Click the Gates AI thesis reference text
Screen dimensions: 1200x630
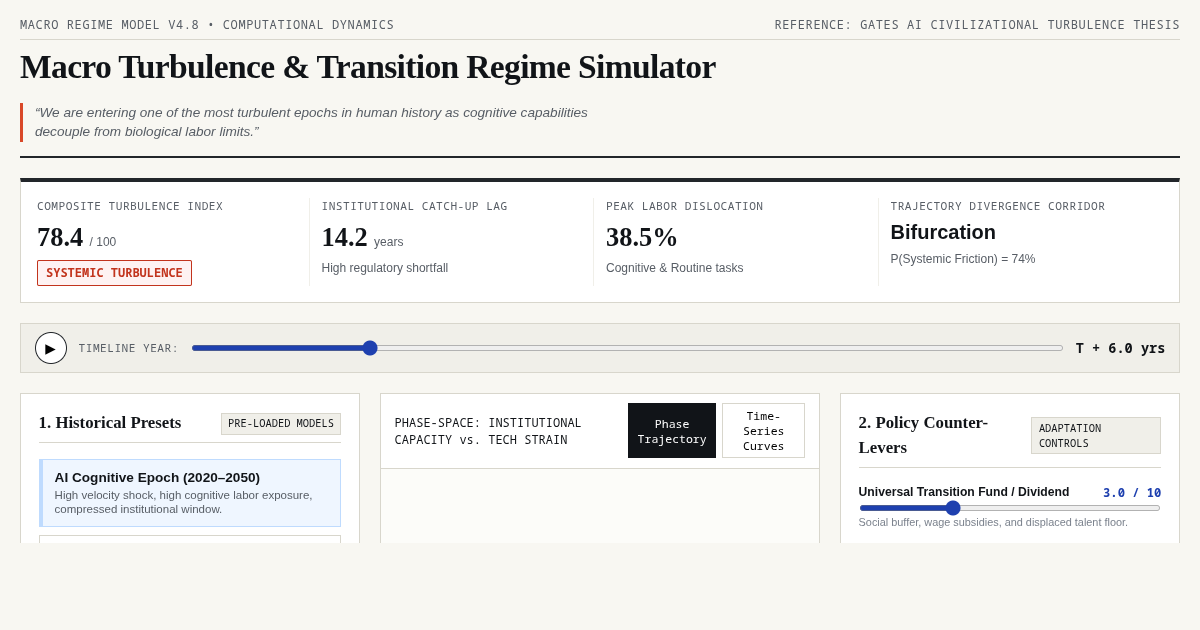click(x=977, y=25)
